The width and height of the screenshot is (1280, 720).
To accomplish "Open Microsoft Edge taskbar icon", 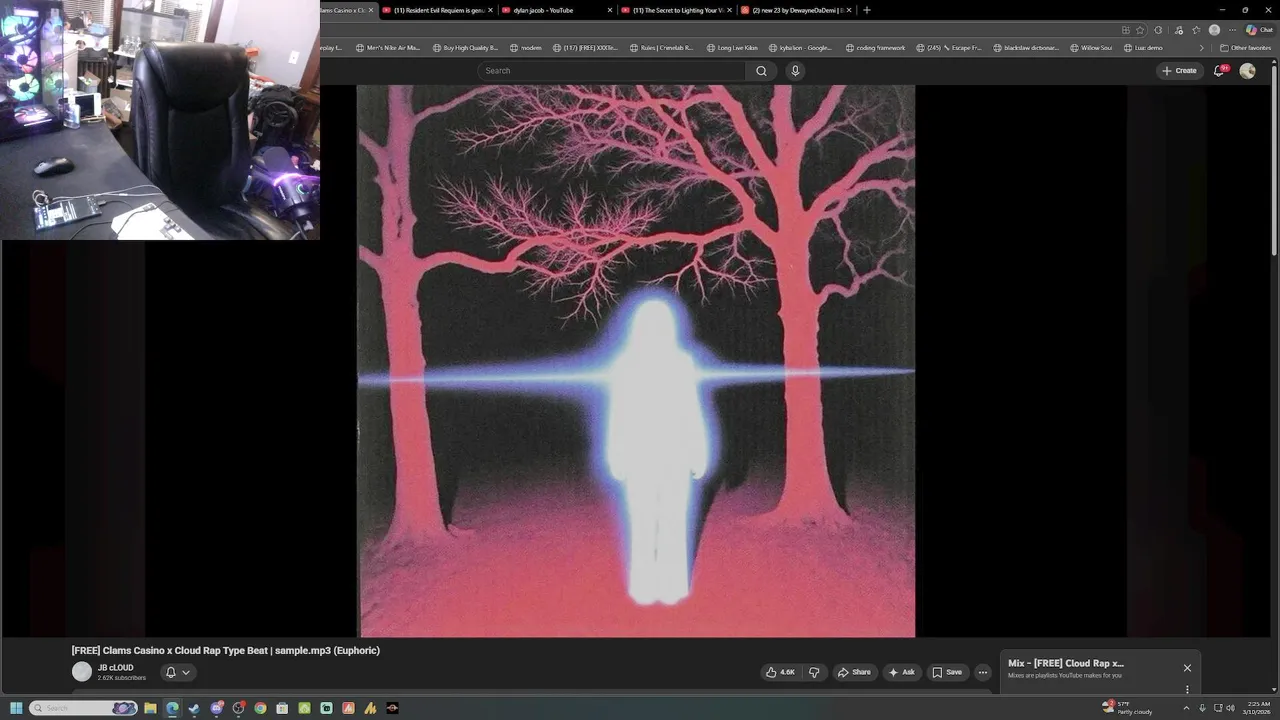I will (172, 708).
